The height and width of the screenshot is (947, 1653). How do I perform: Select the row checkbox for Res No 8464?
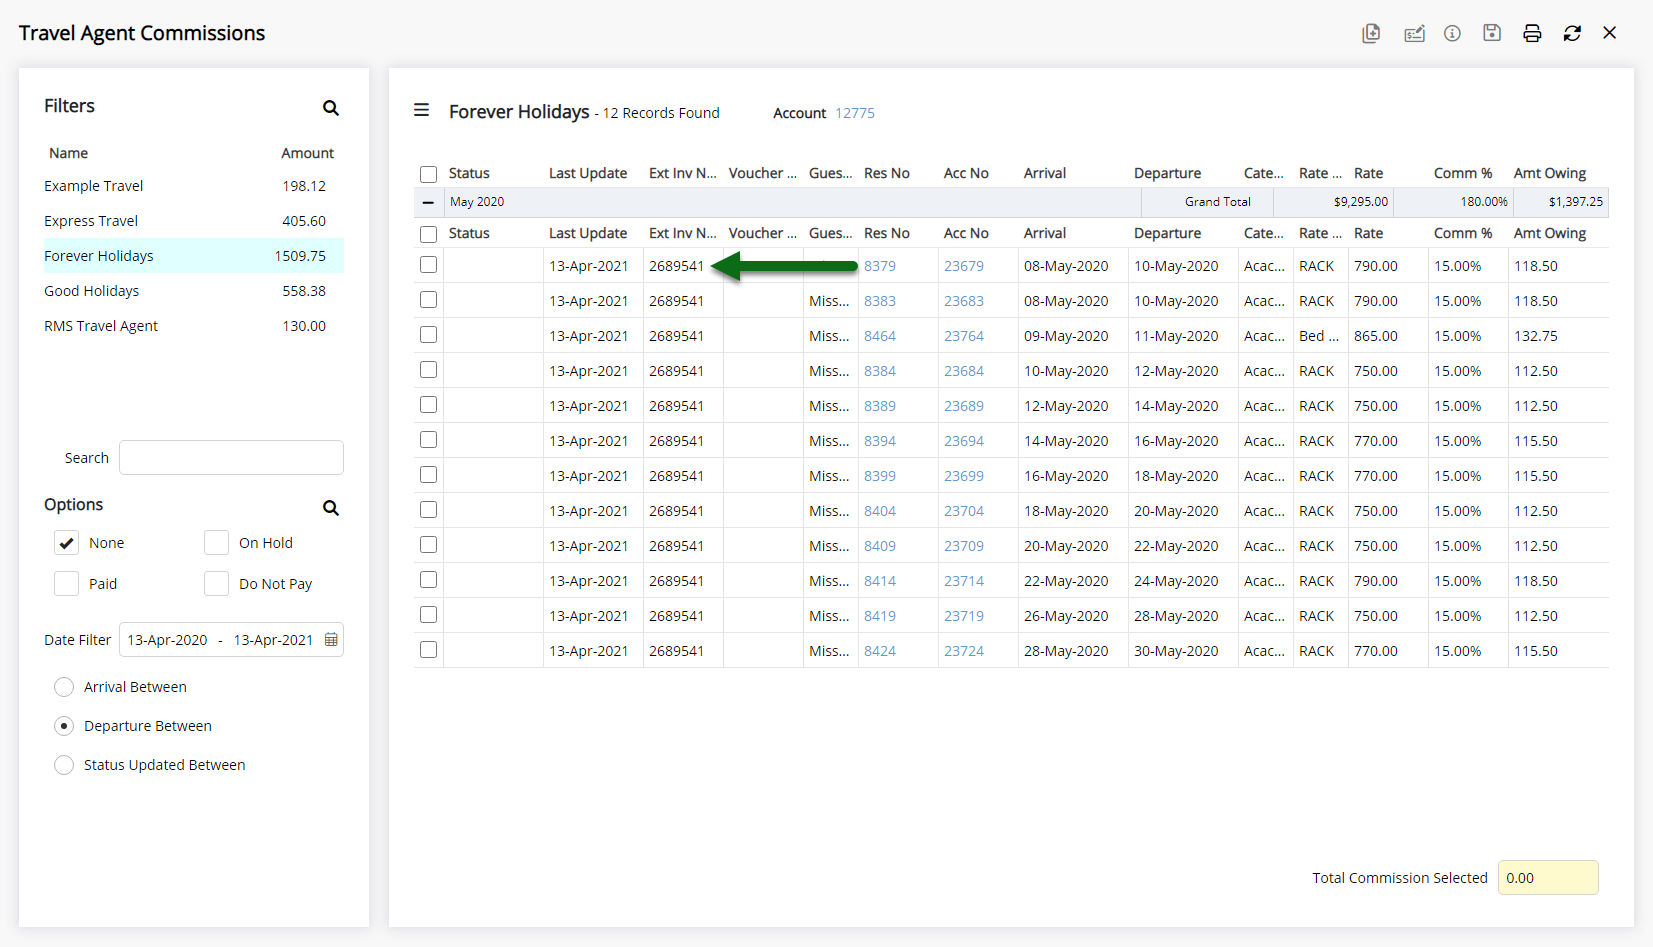tap(429, 335)
